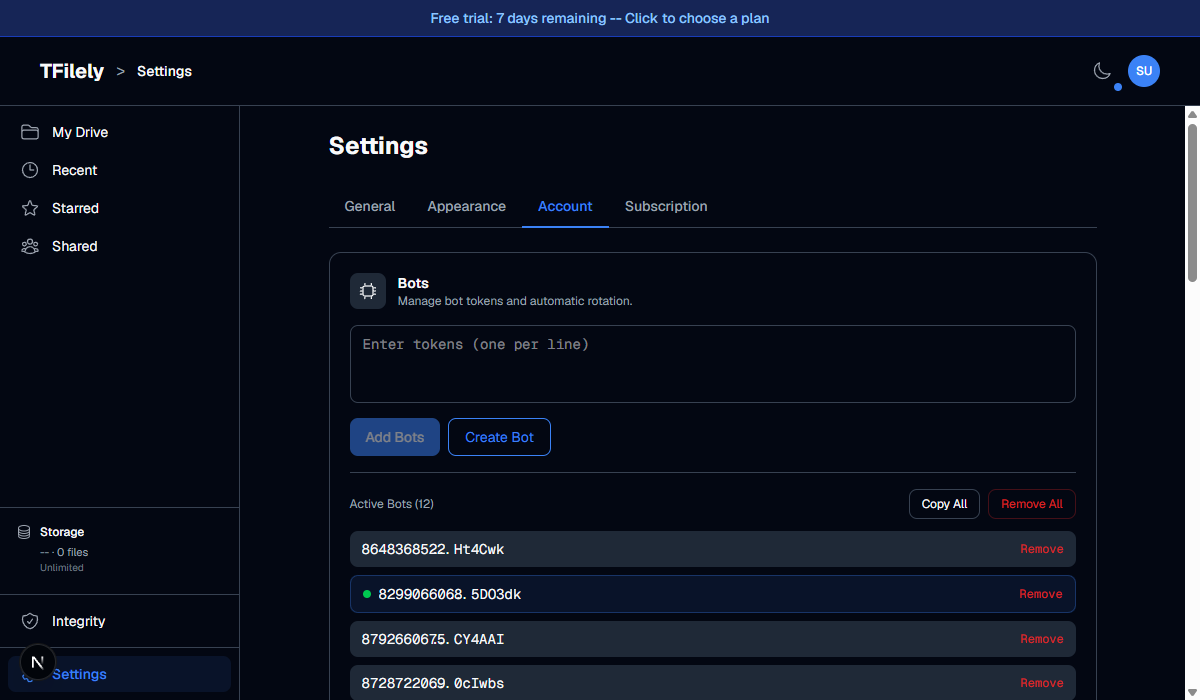Remove bot 8299066068.5DO3dk
Image resolution: width=1200 pixels, height=700 pixels.
[1040, 594]
